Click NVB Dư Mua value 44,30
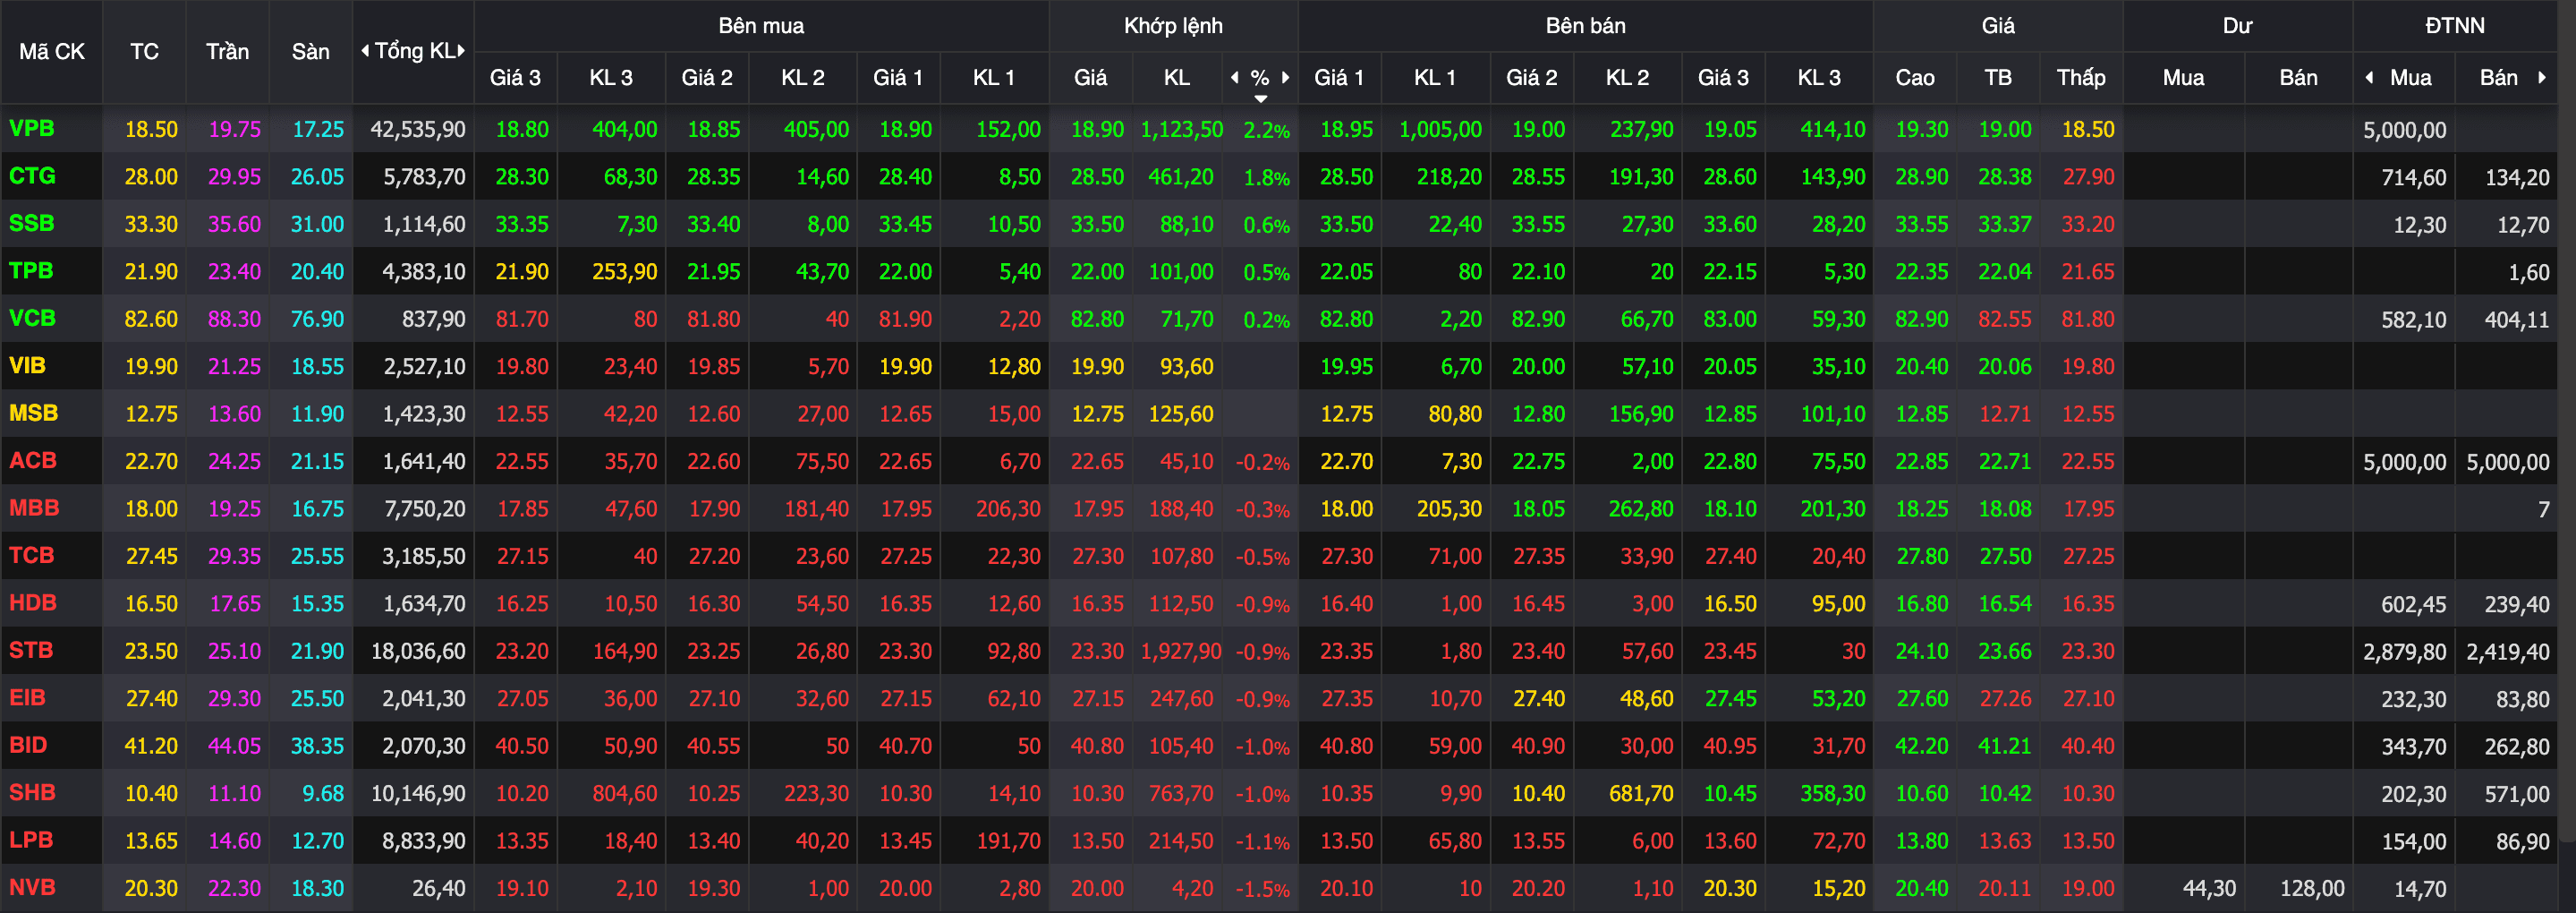2576x913 pixels. pyautogui.click(x=2209, y=889)
